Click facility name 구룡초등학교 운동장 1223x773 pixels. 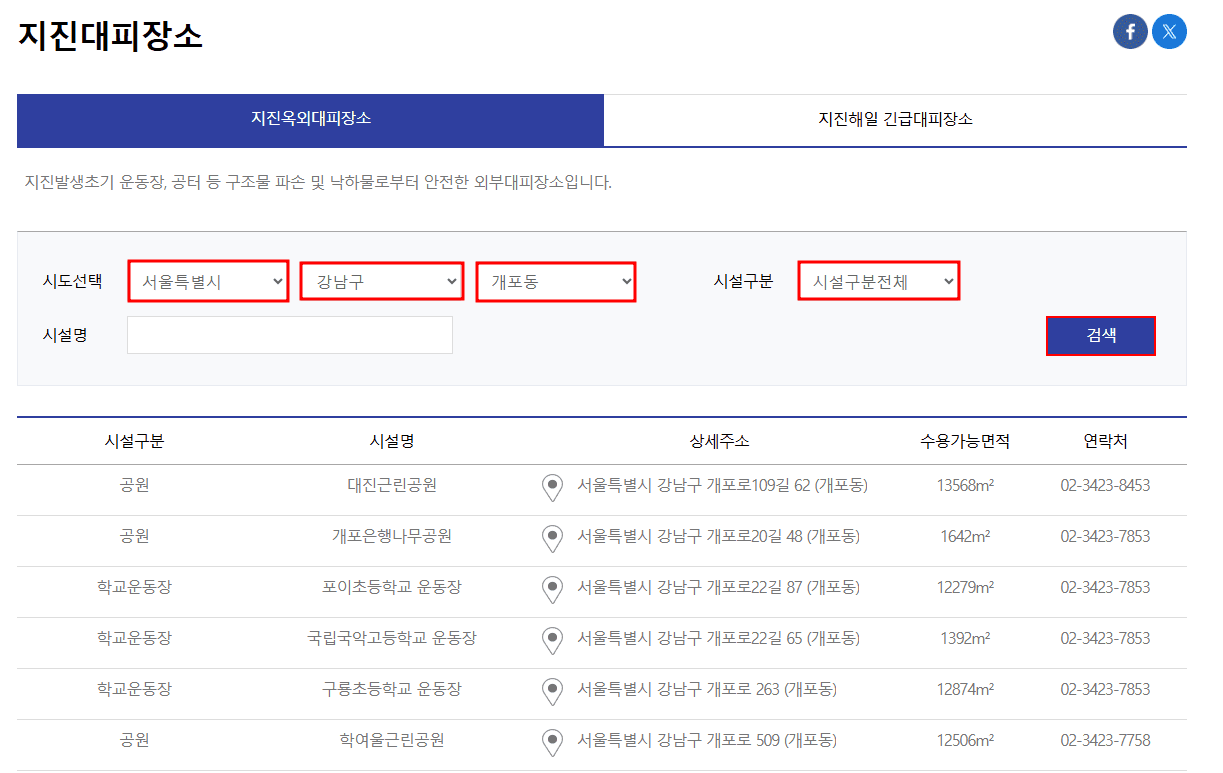point(392,689)
